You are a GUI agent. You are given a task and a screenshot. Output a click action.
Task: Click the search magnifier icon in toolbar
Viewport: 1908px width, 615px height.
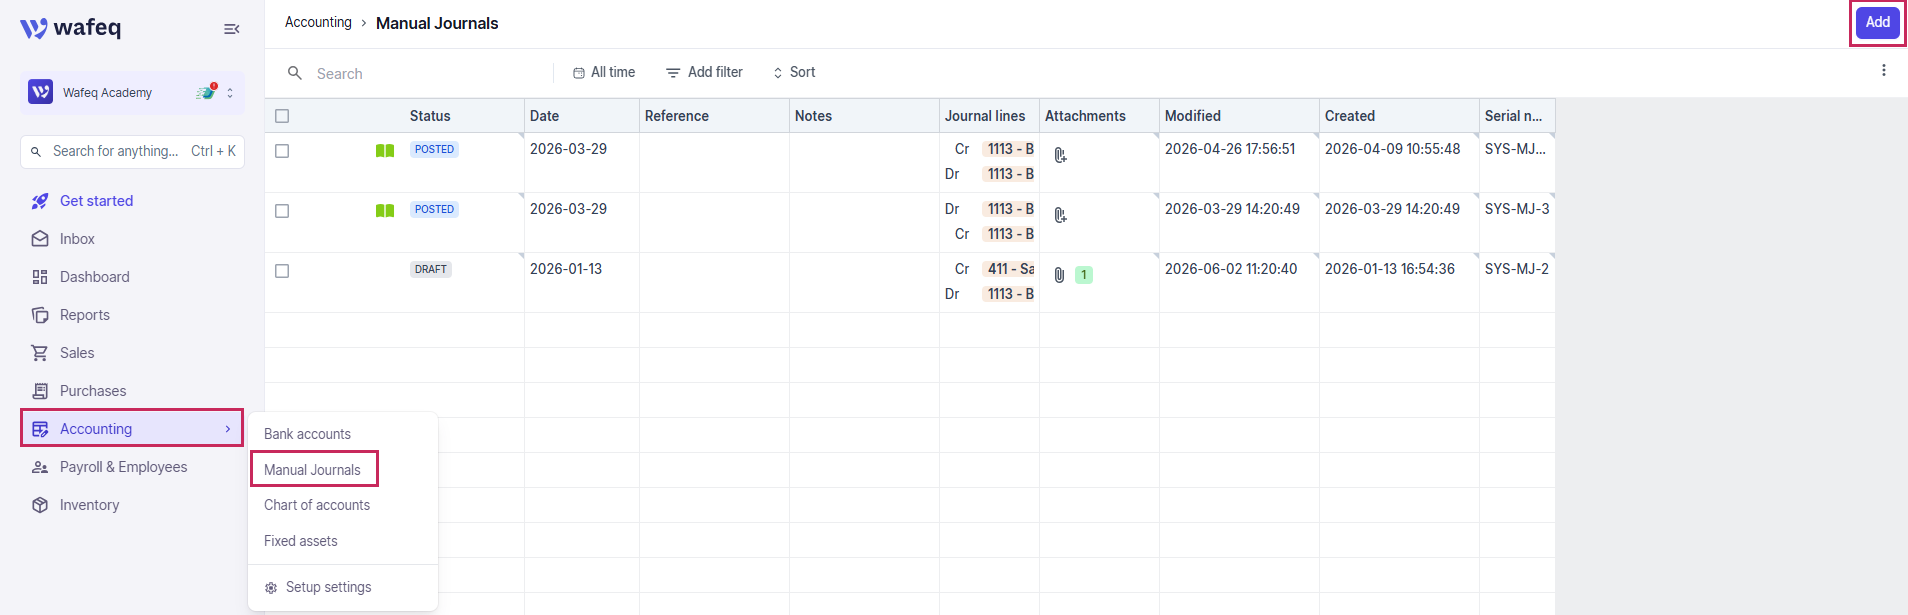coord(295,73)
